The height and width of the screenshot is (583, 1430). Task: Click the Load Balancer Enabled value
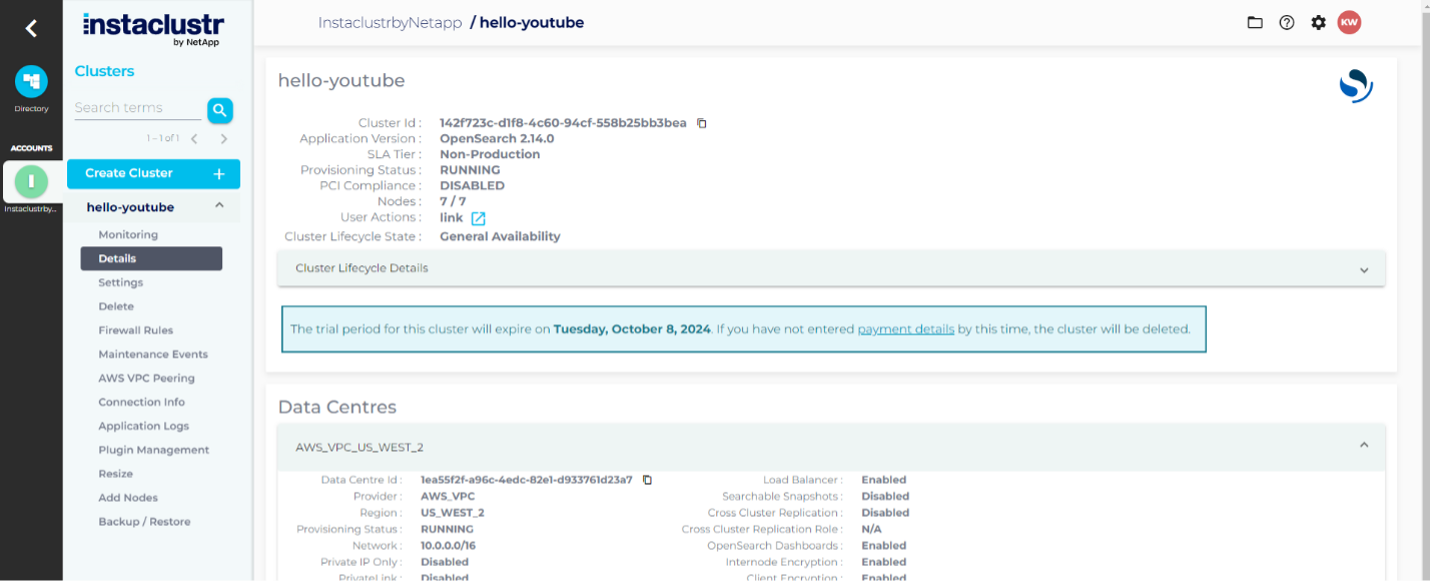pos(884,480)
